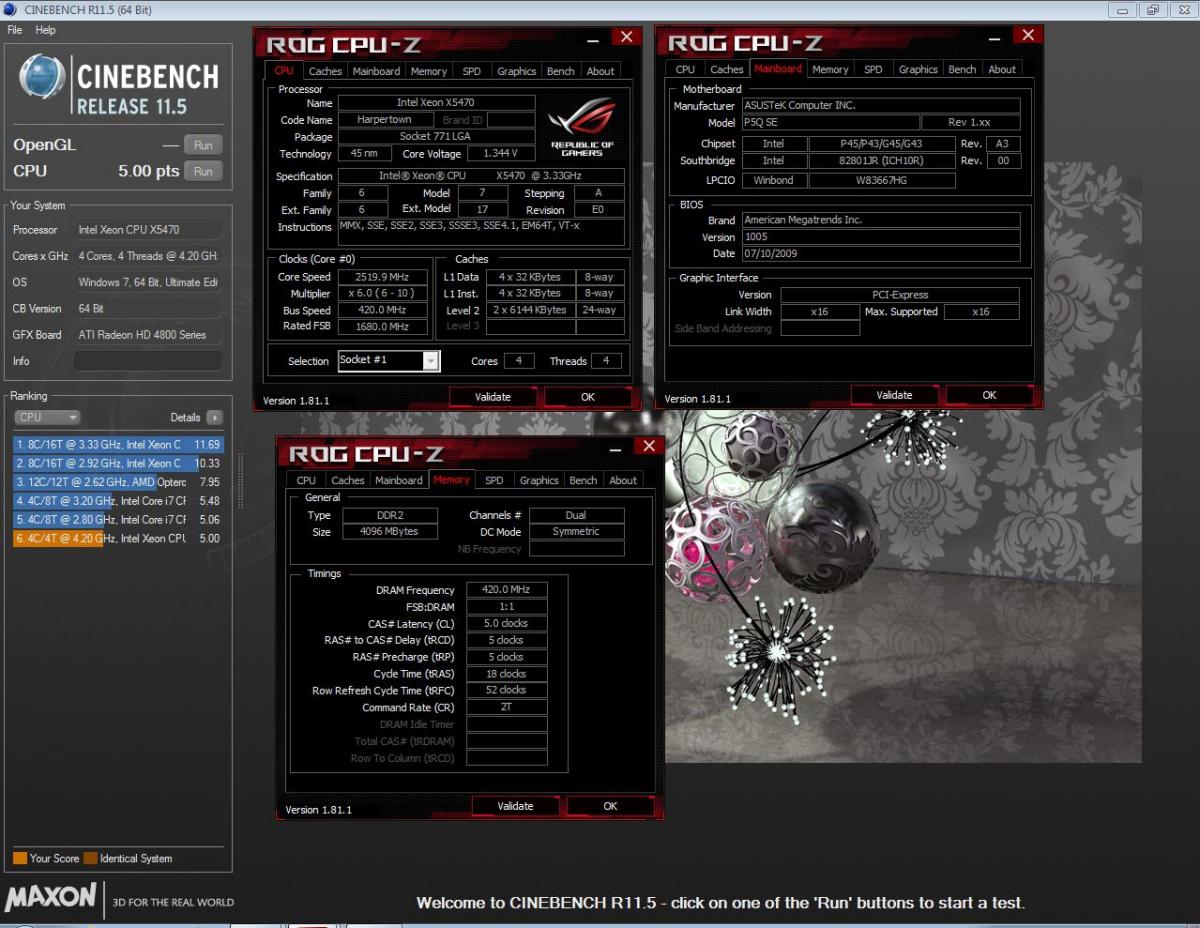Click the Cinebench title bar app icon
Screen dimensions: 1200x928
9,10
